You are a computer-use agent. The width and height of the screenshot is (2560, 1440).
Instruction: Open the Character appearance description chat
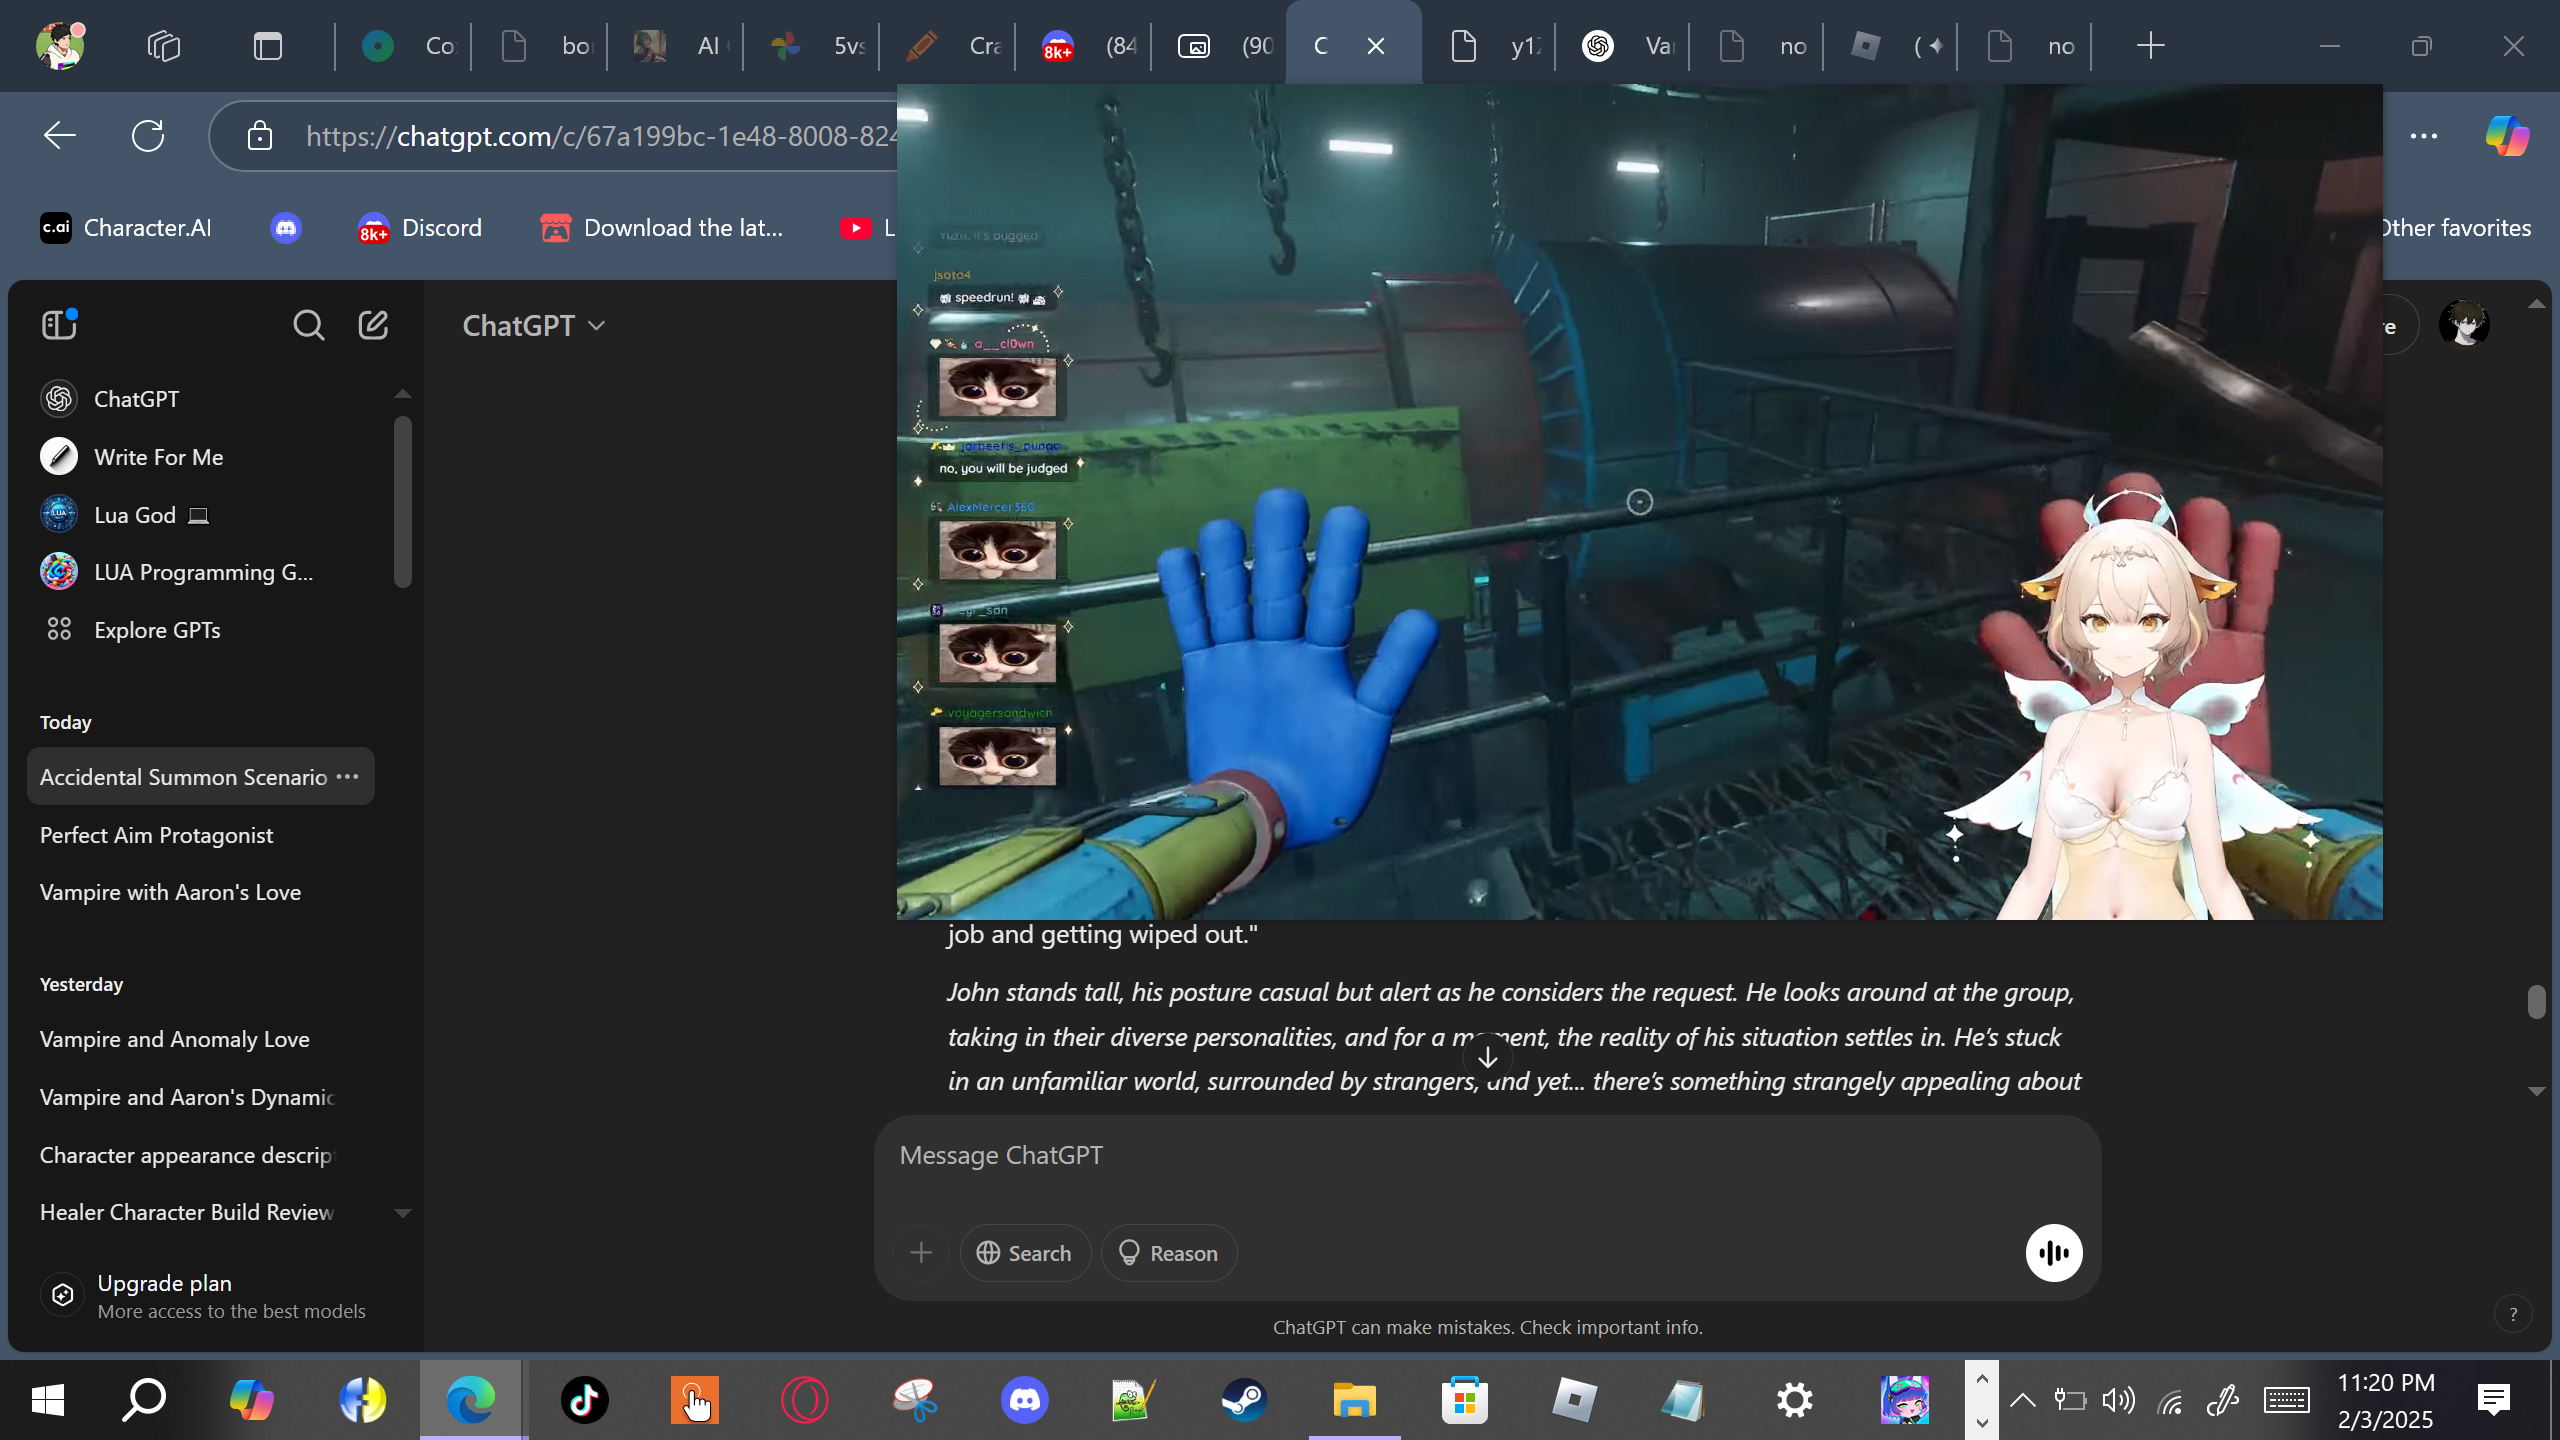coord(200,1155)
